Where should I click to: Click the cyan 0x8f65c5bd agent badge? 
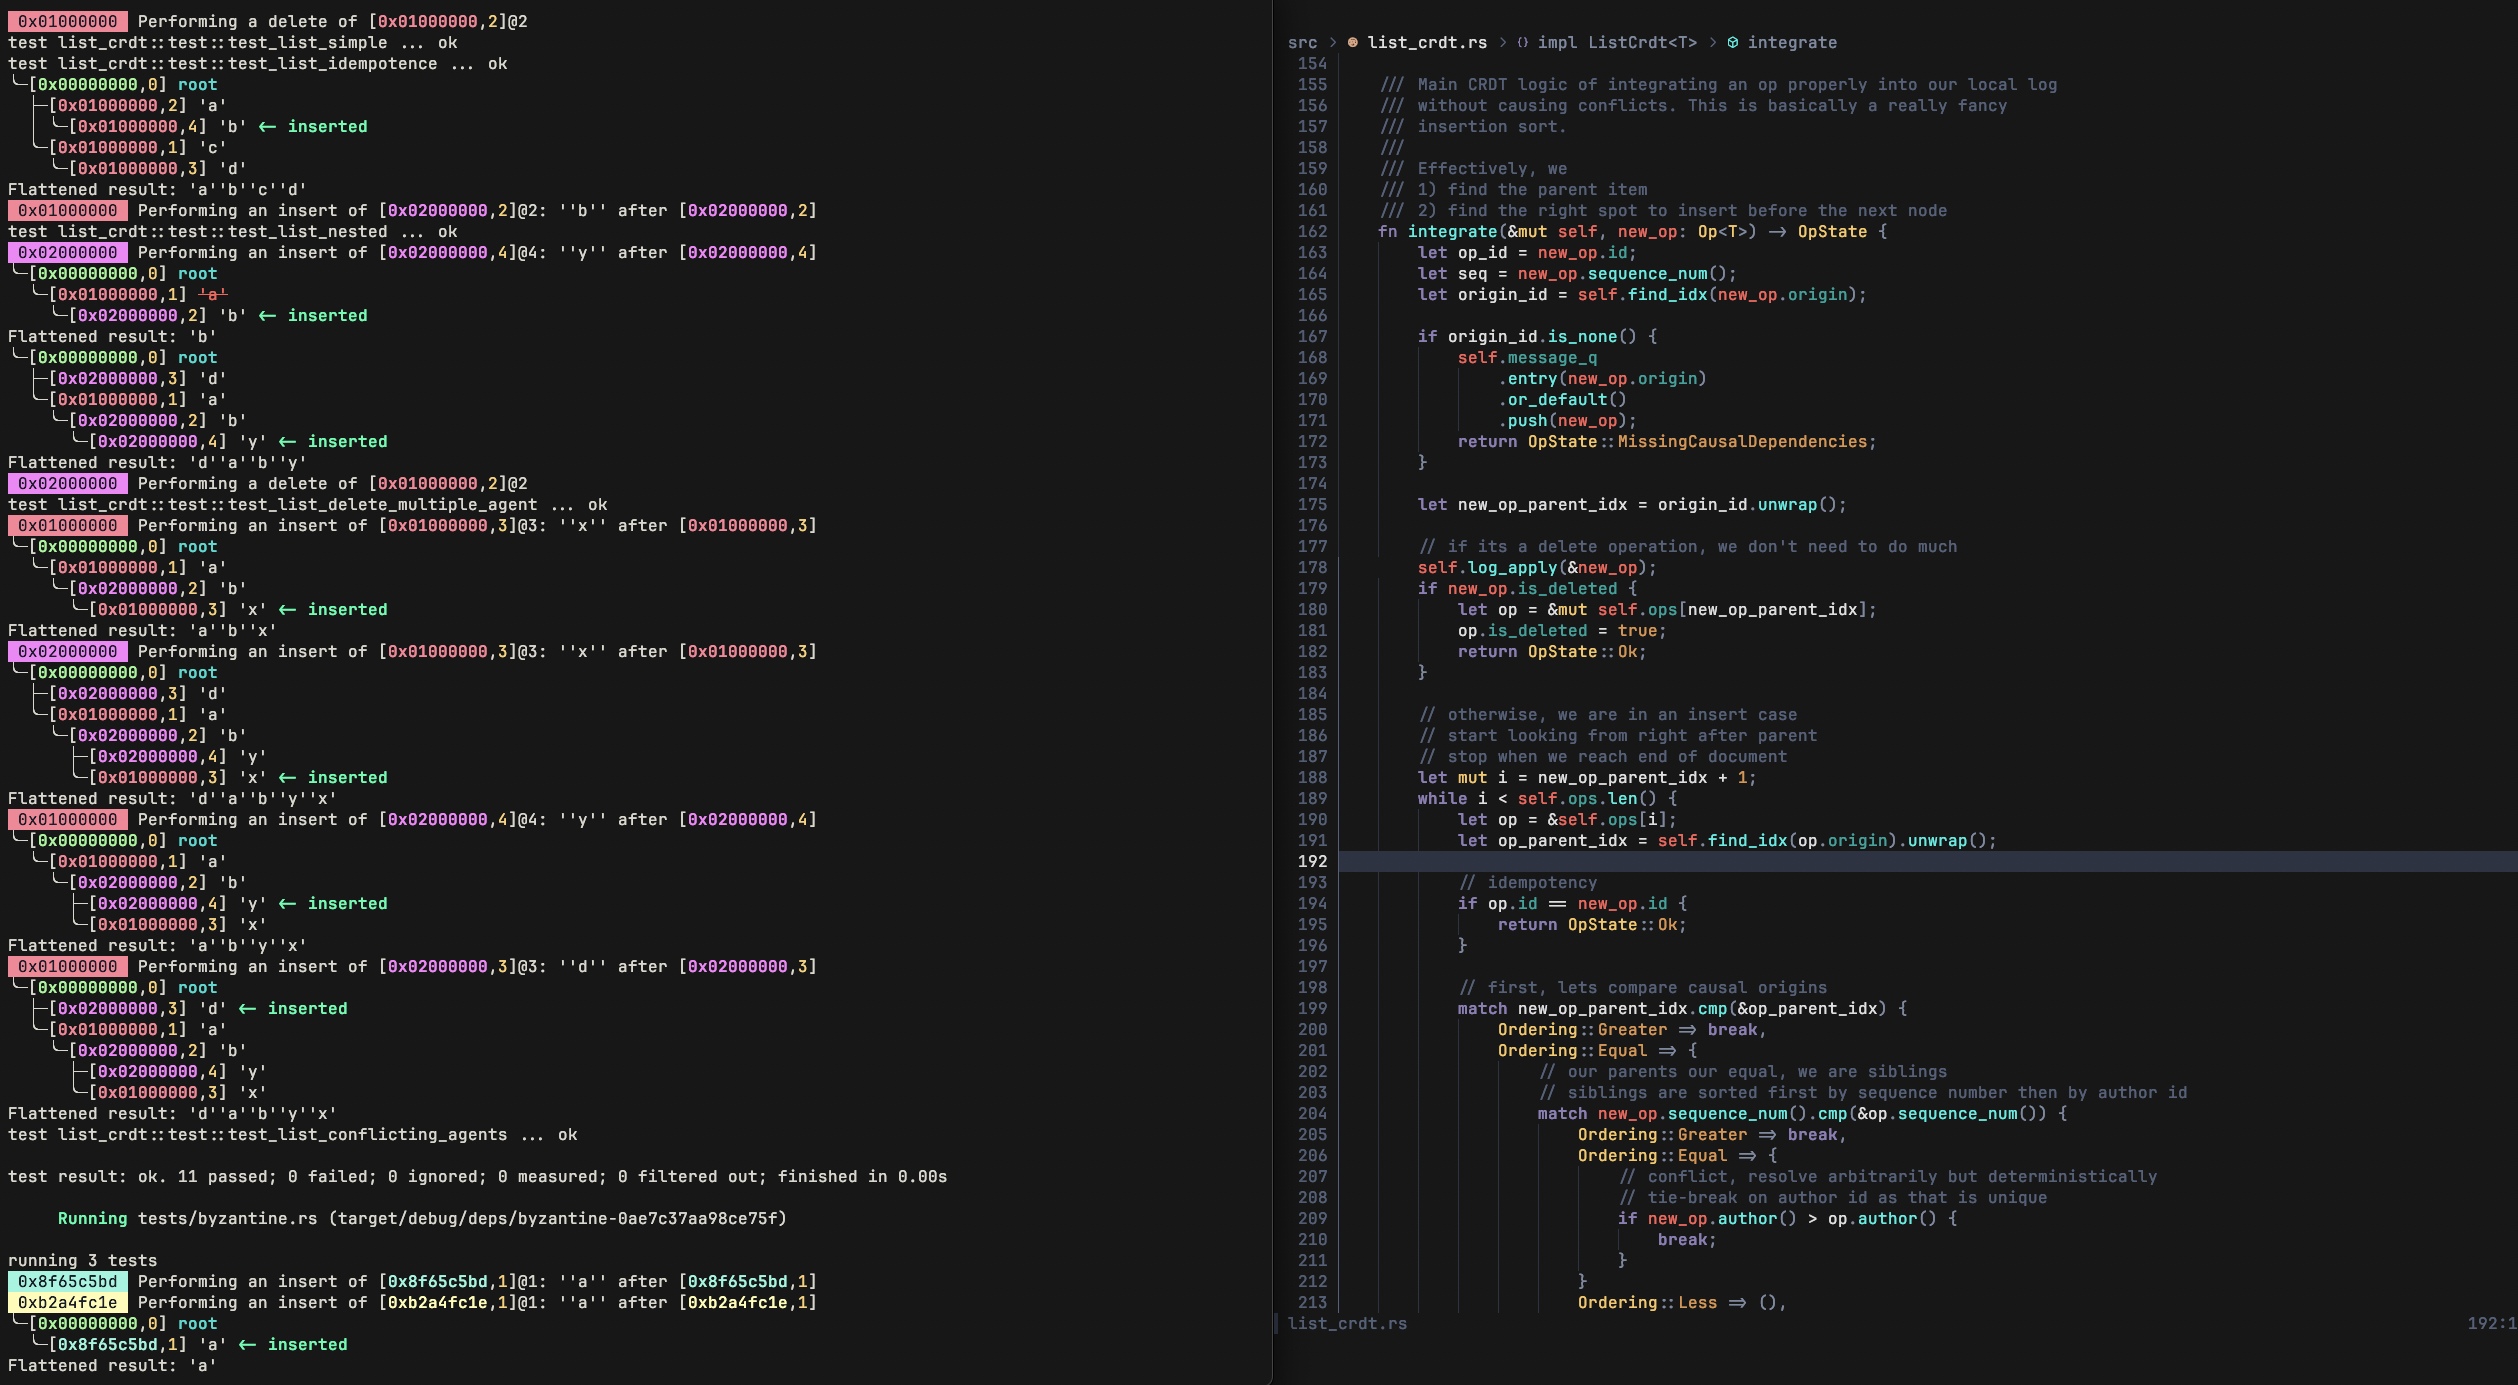point(67,1281)
